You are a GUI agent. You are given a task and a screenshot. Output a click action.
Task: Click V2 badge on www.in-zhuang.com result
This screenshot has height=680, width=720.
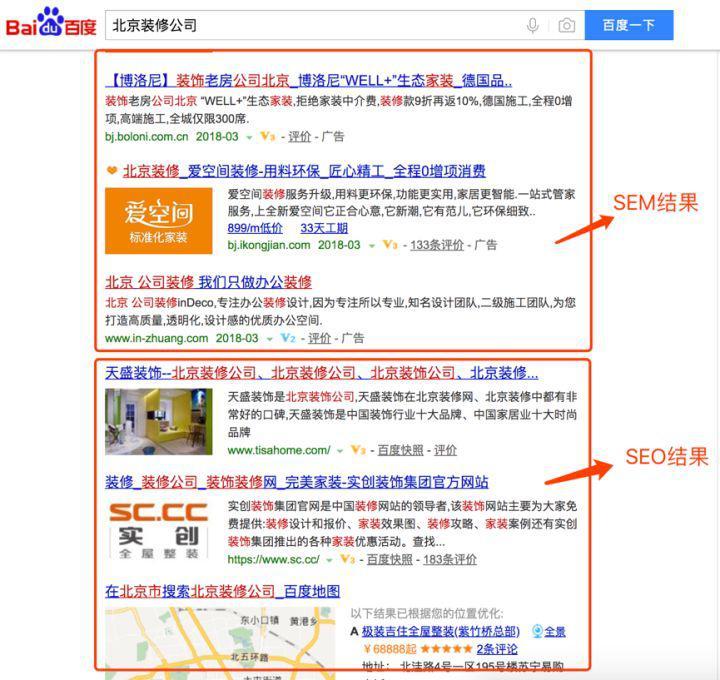[287, 338]
